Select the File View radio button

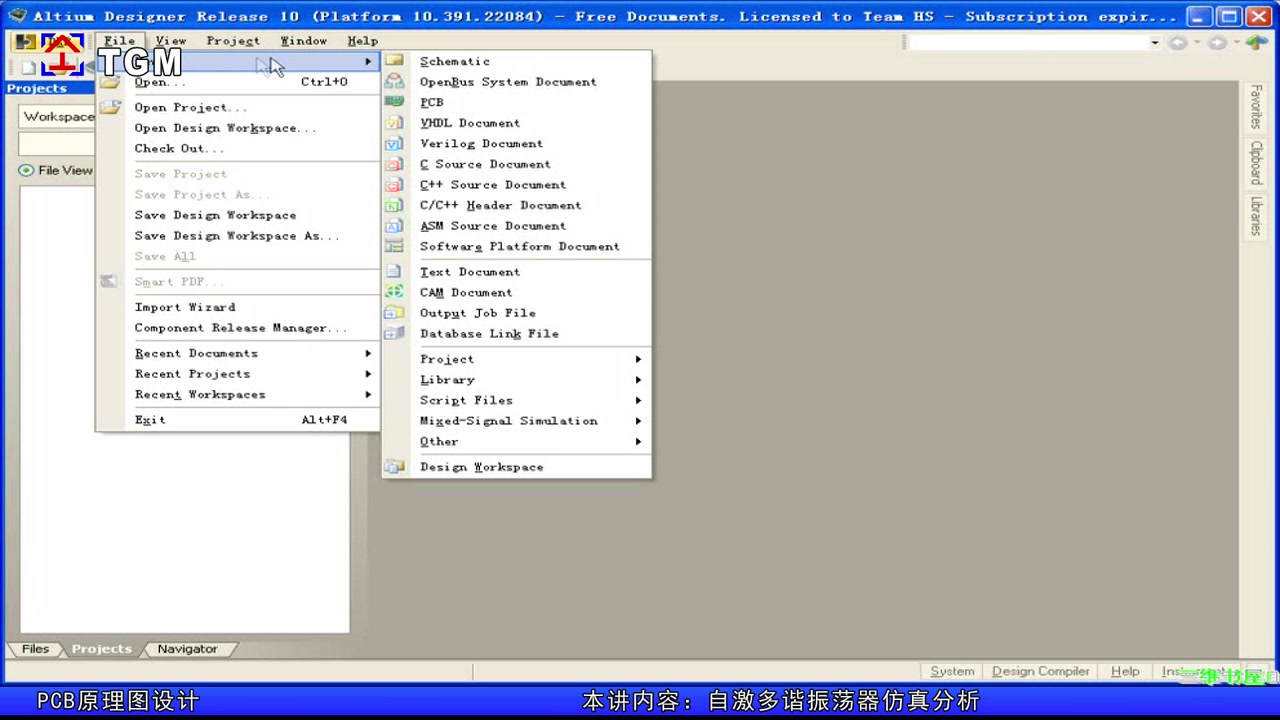26,170
